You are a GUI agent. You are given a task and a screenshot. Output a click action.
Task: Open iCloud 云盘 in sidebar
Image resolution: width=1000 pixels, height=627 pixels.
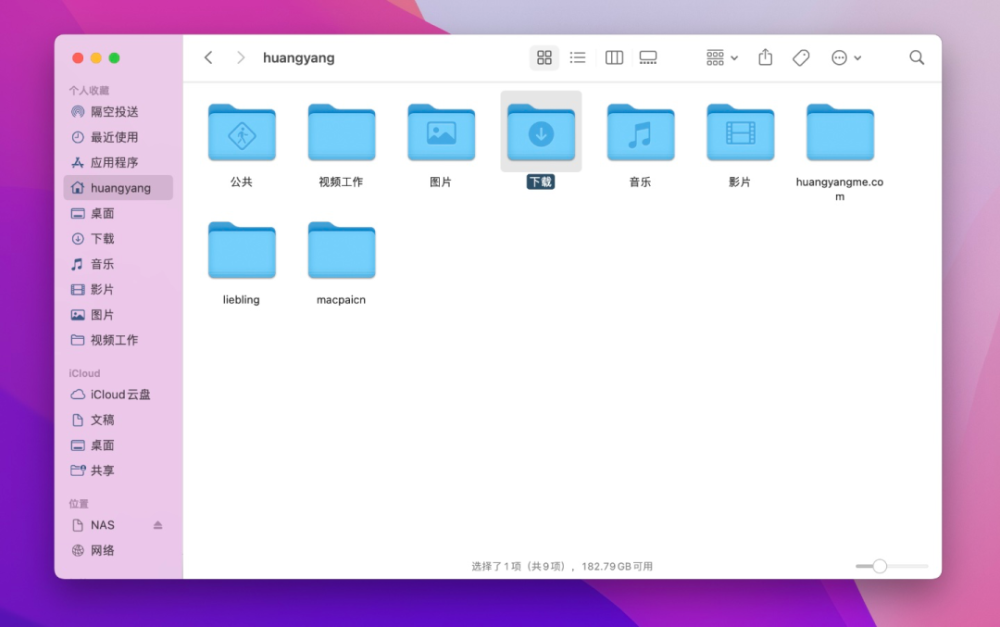120,395
